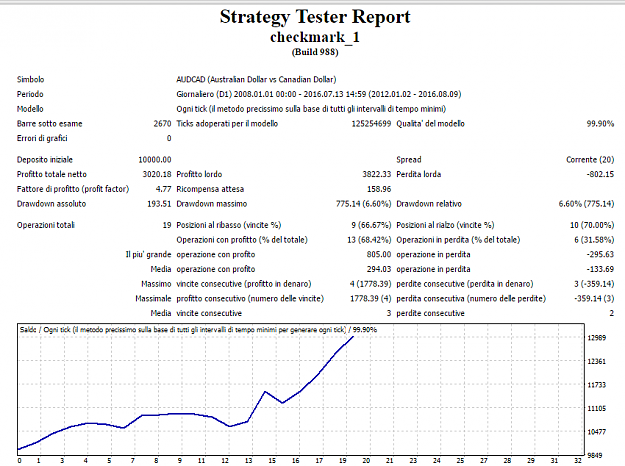Click the consecutive losses value 3 (-359.14)
The image size is (625, 466).
(x=594, y=284)
